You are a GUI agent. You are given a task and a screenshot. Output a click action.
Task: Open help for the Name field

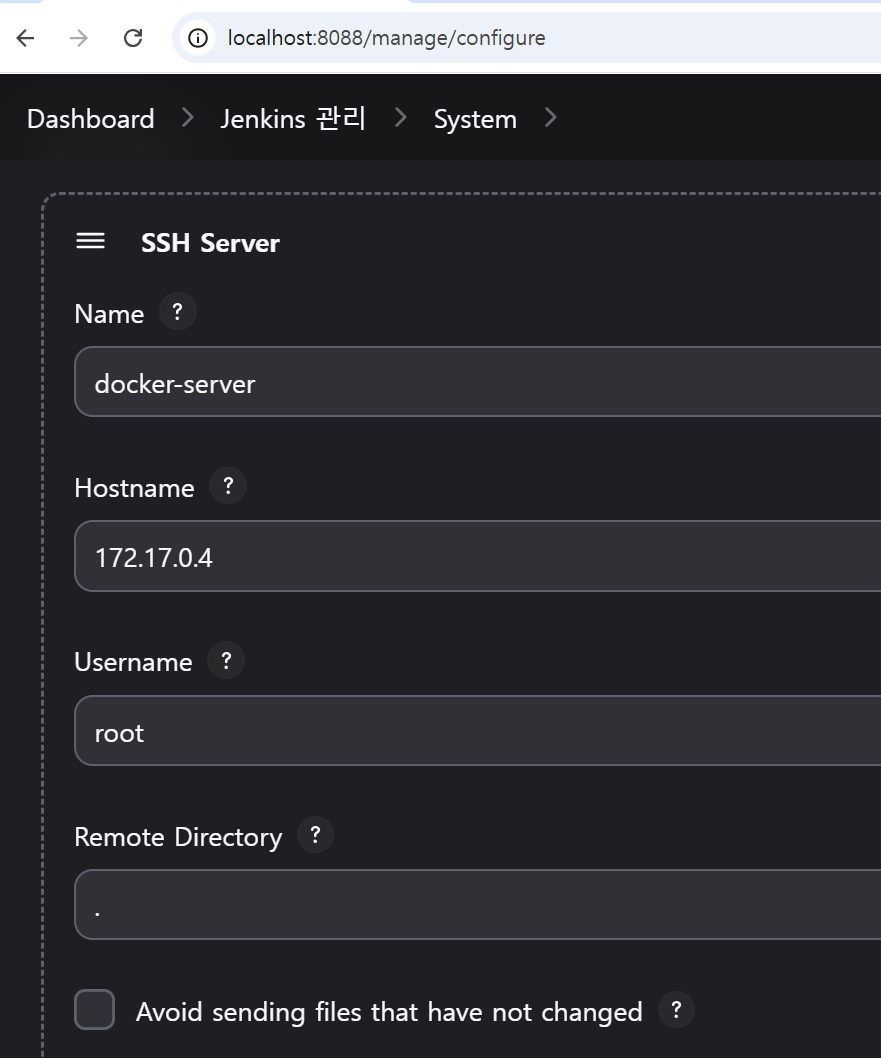point(177,312)
